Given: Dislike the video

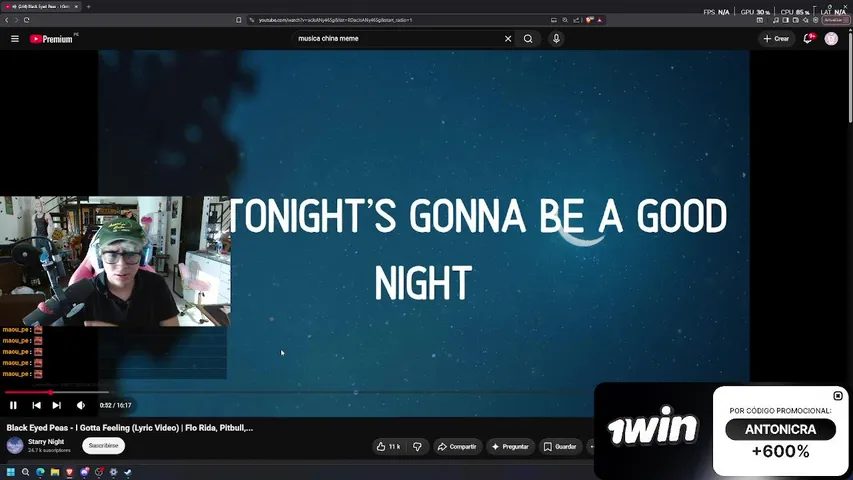Looking at the screenshot, I should pyautogui.click(x=417, y=447).
